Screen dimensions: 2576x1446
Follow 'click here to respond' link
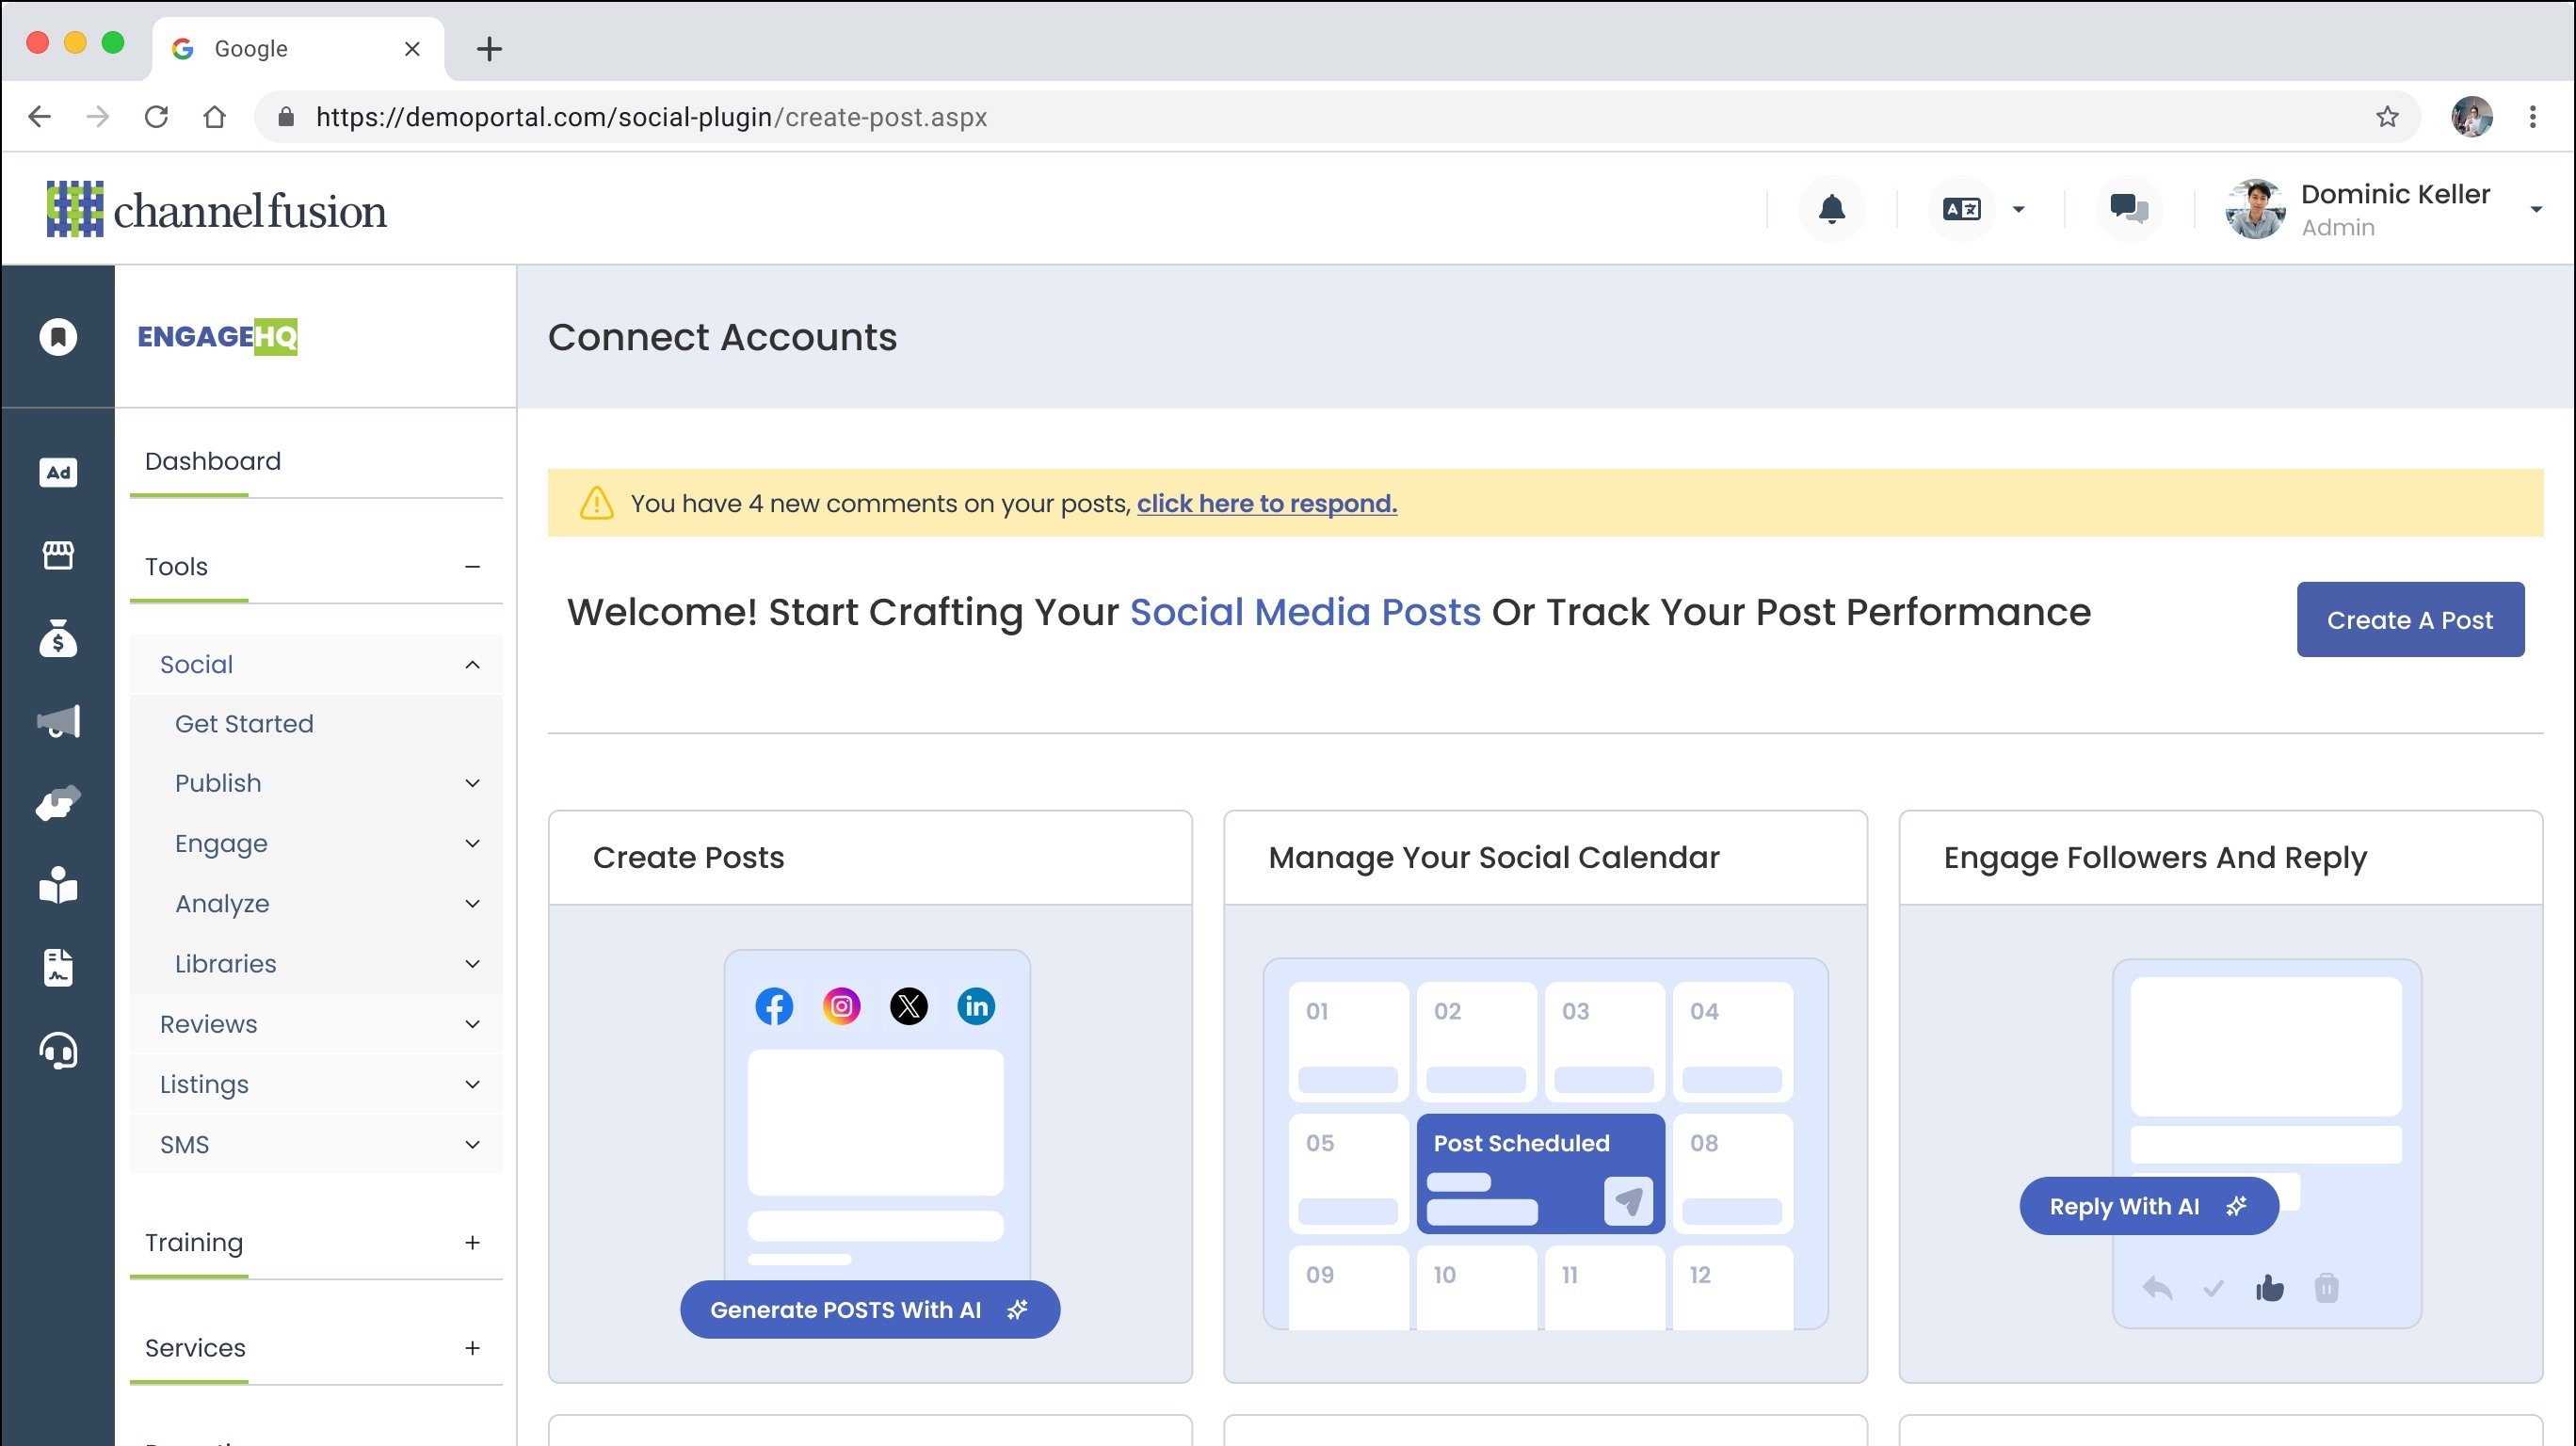[1266, 503]
